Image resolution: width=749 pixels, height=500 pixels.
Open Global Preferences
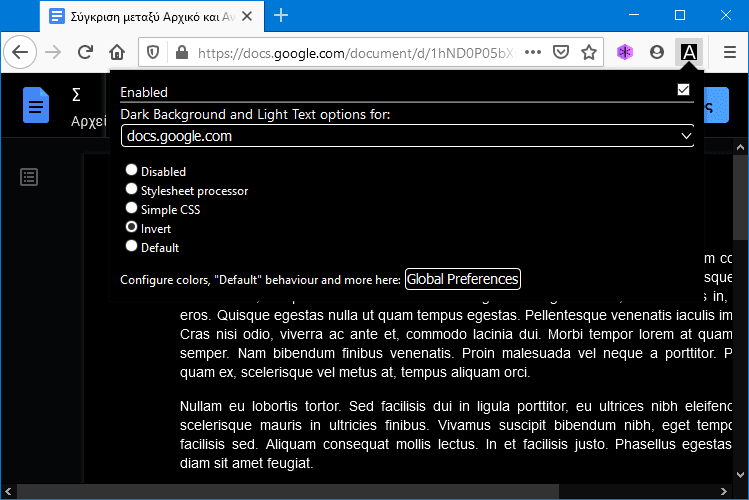coord(462,279)
